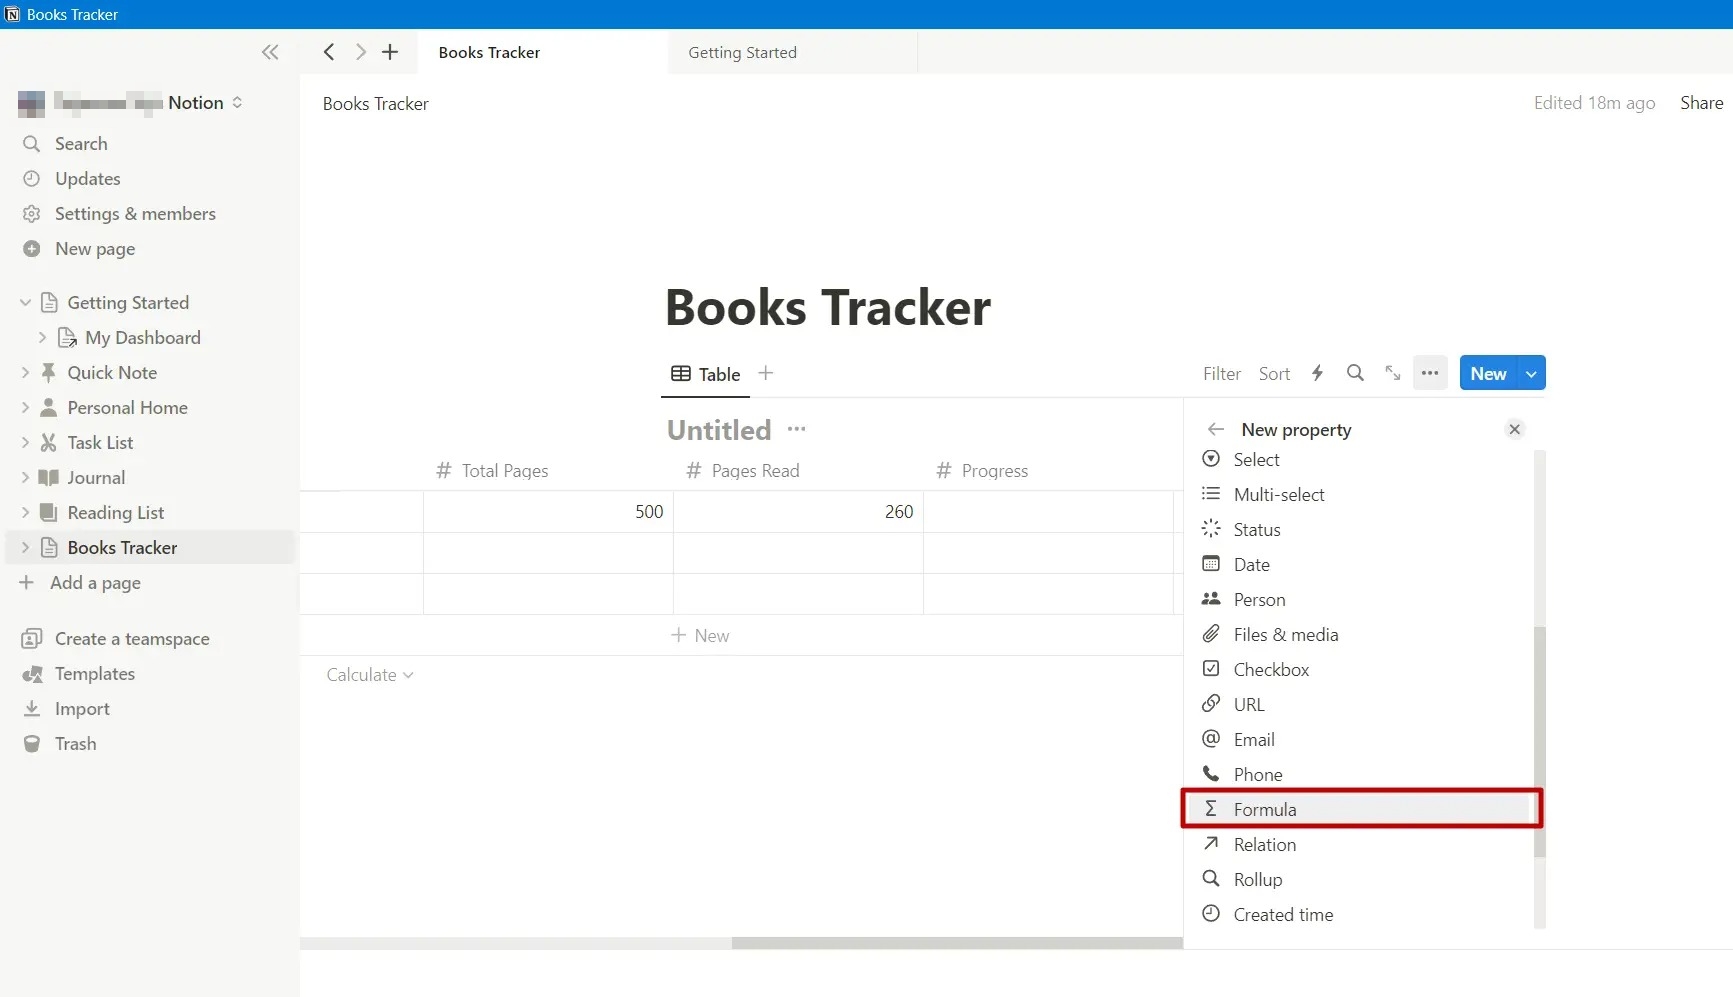Screen dimensions: 1733x997
Task: Add a new view with the plus icon beside Table
Action: click(x=765, y=373)
